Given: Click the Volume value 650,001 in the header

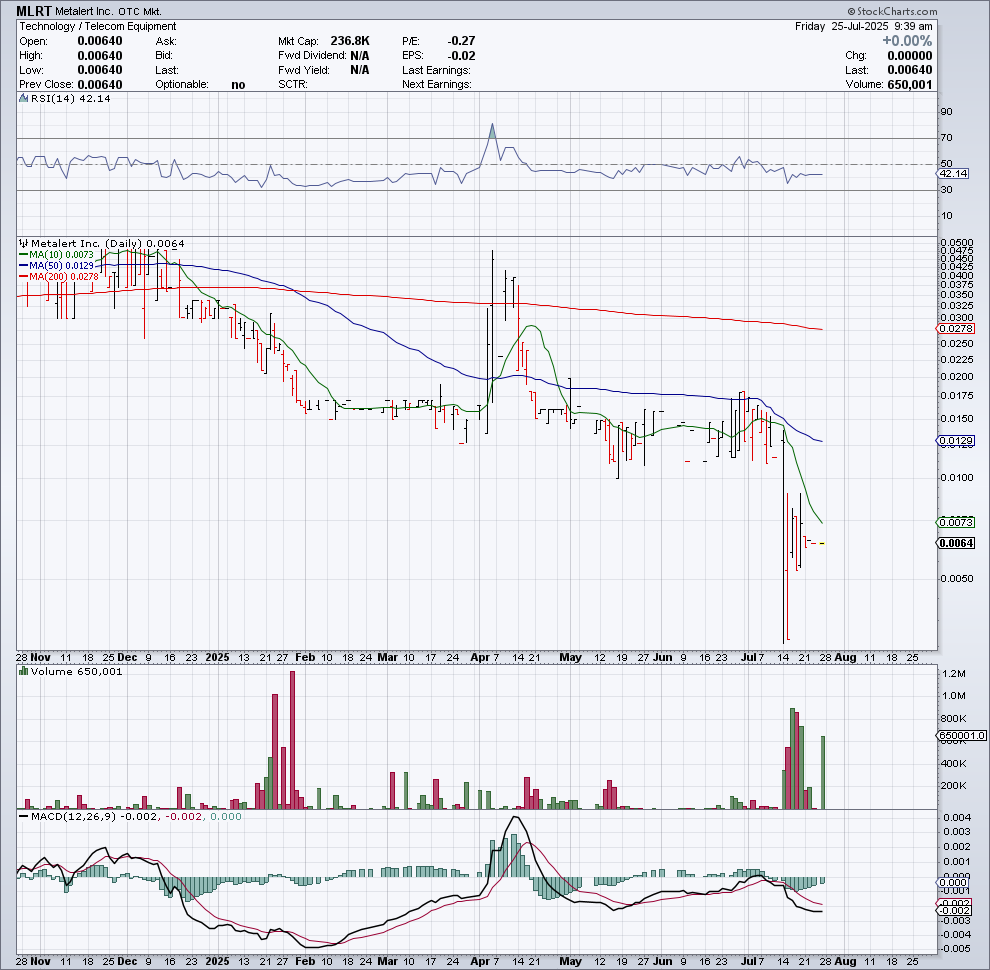Looking at the screenshot, I should 909,85.
